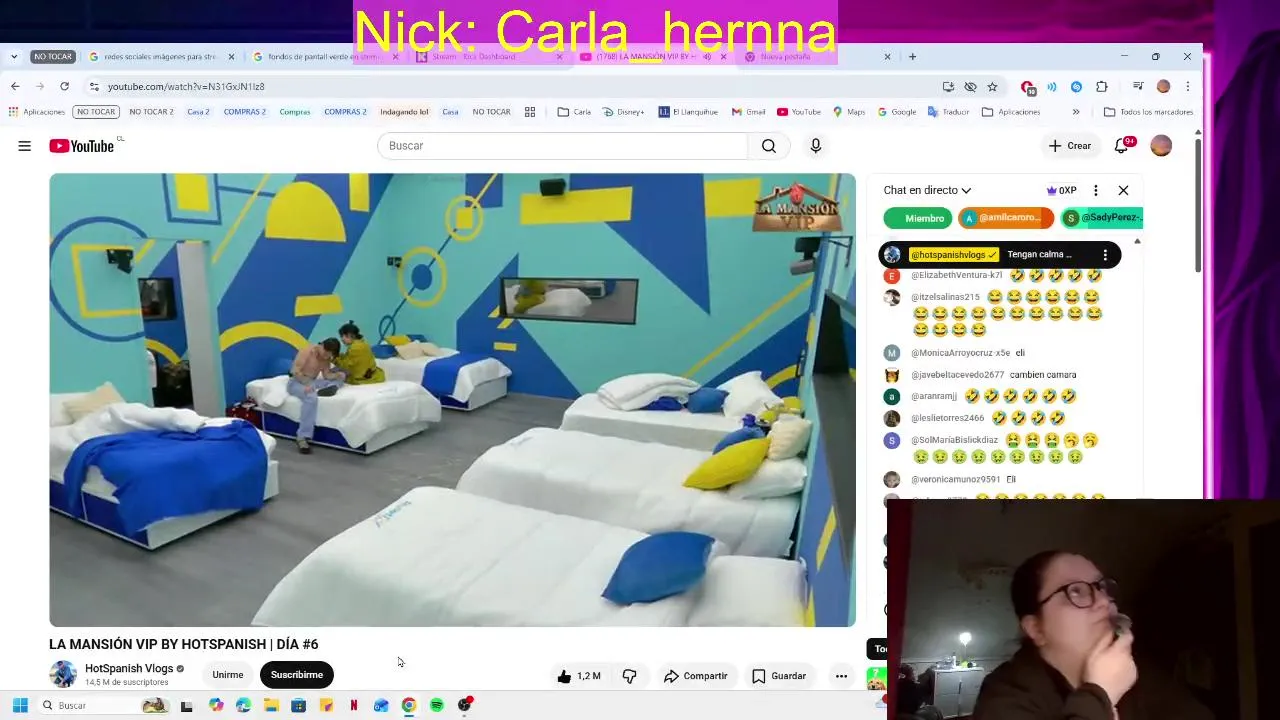Start voice search with the microphone icon

[x=816, y=146]
